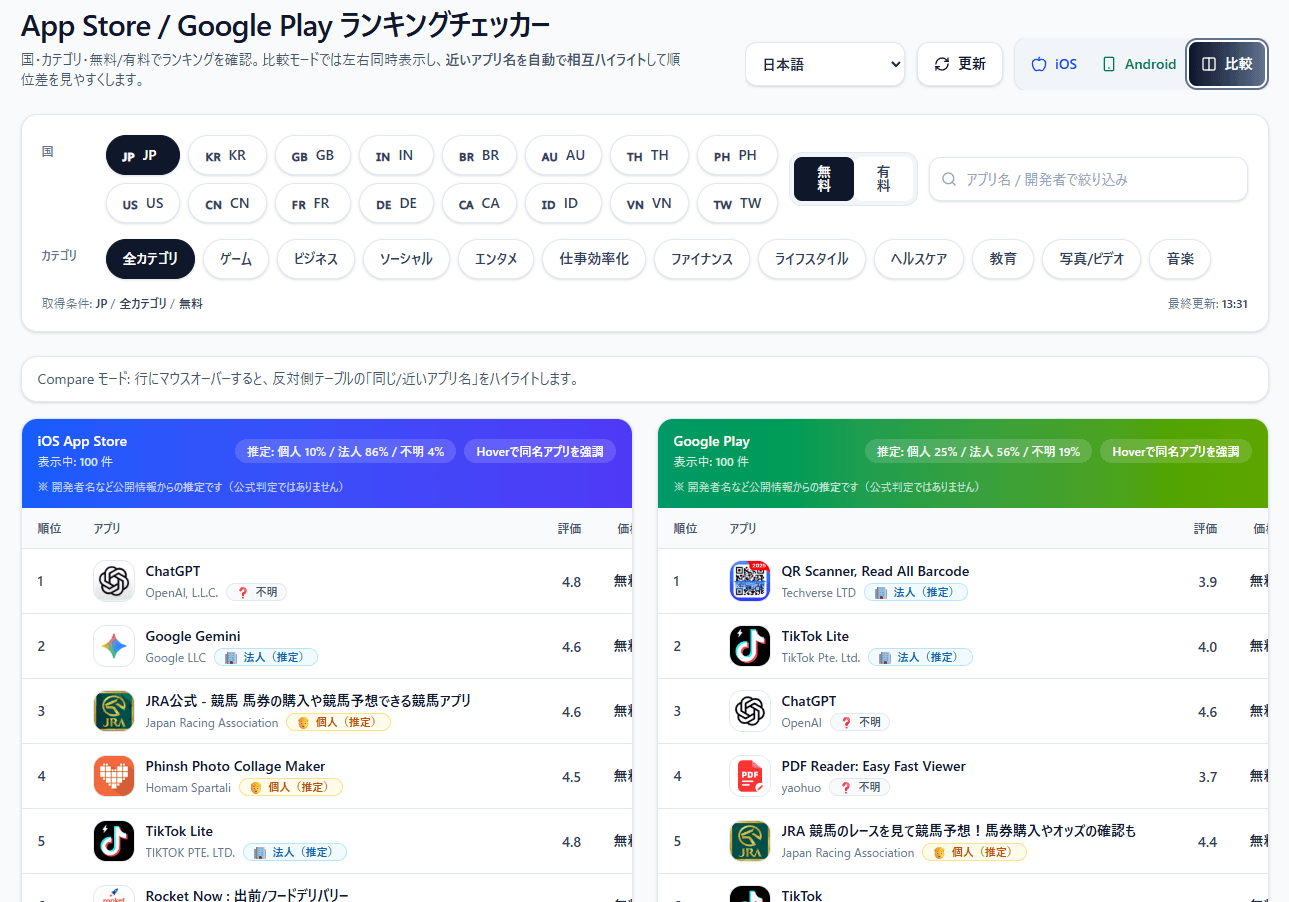This screenshot has height=902, width=1289.
Task: Switch to the Android view tab
Action: (1139, 64)
